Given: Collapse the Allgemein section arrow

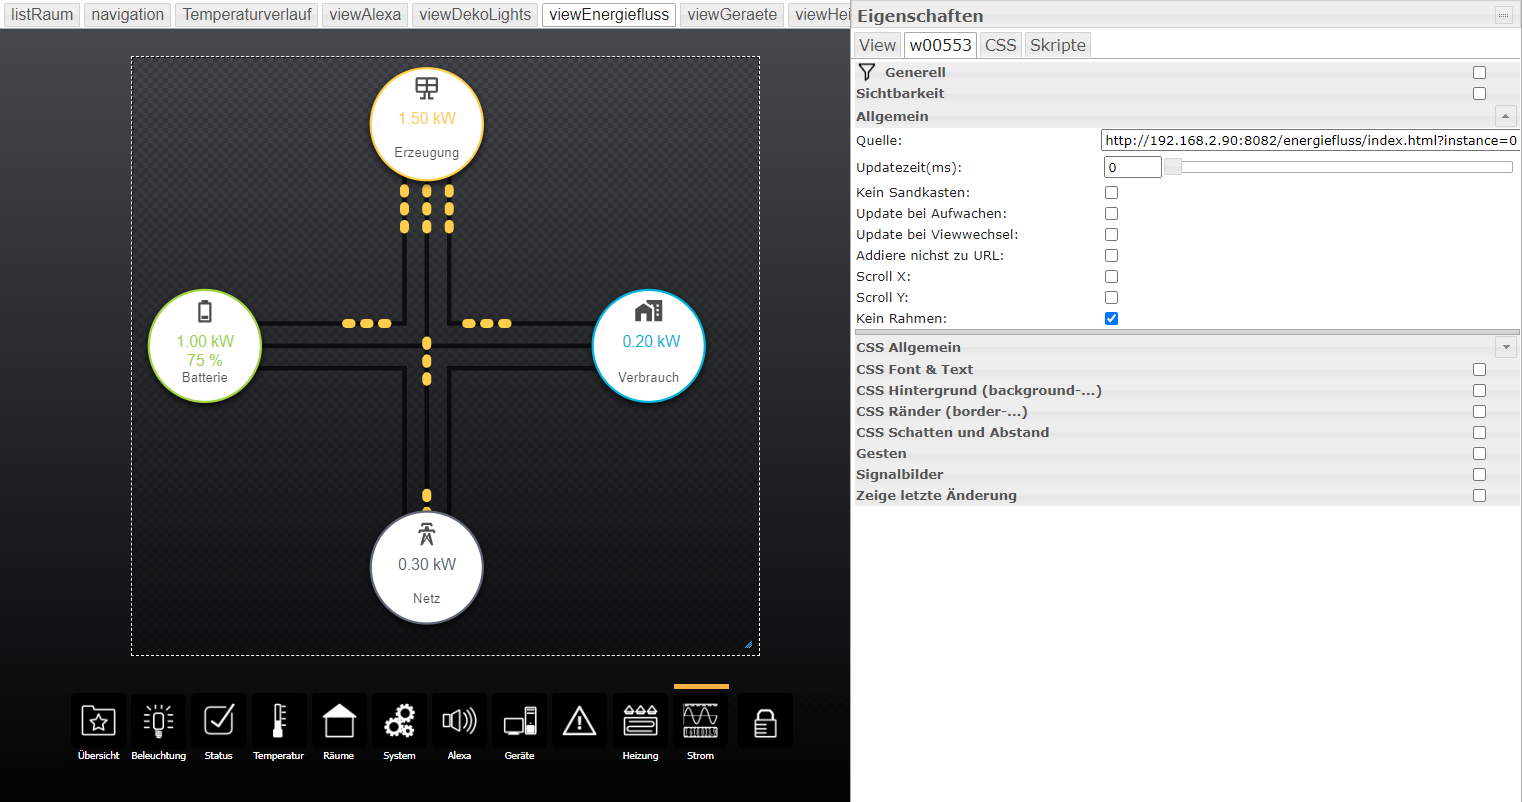Looking at the screenshot, I should (x=1505, y=116).
